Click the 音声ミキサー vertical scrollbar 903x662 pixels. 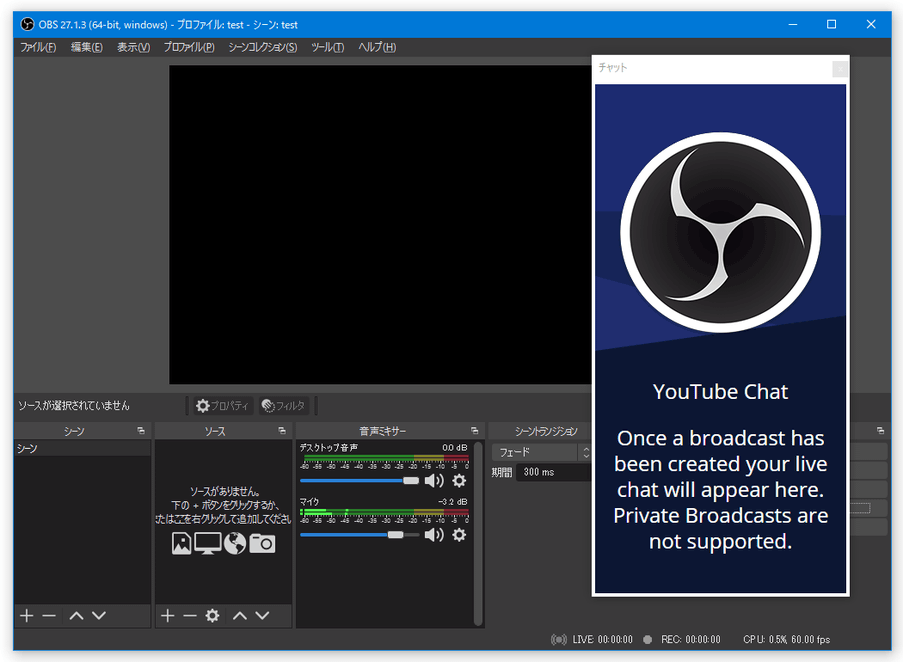click(478, 533)
